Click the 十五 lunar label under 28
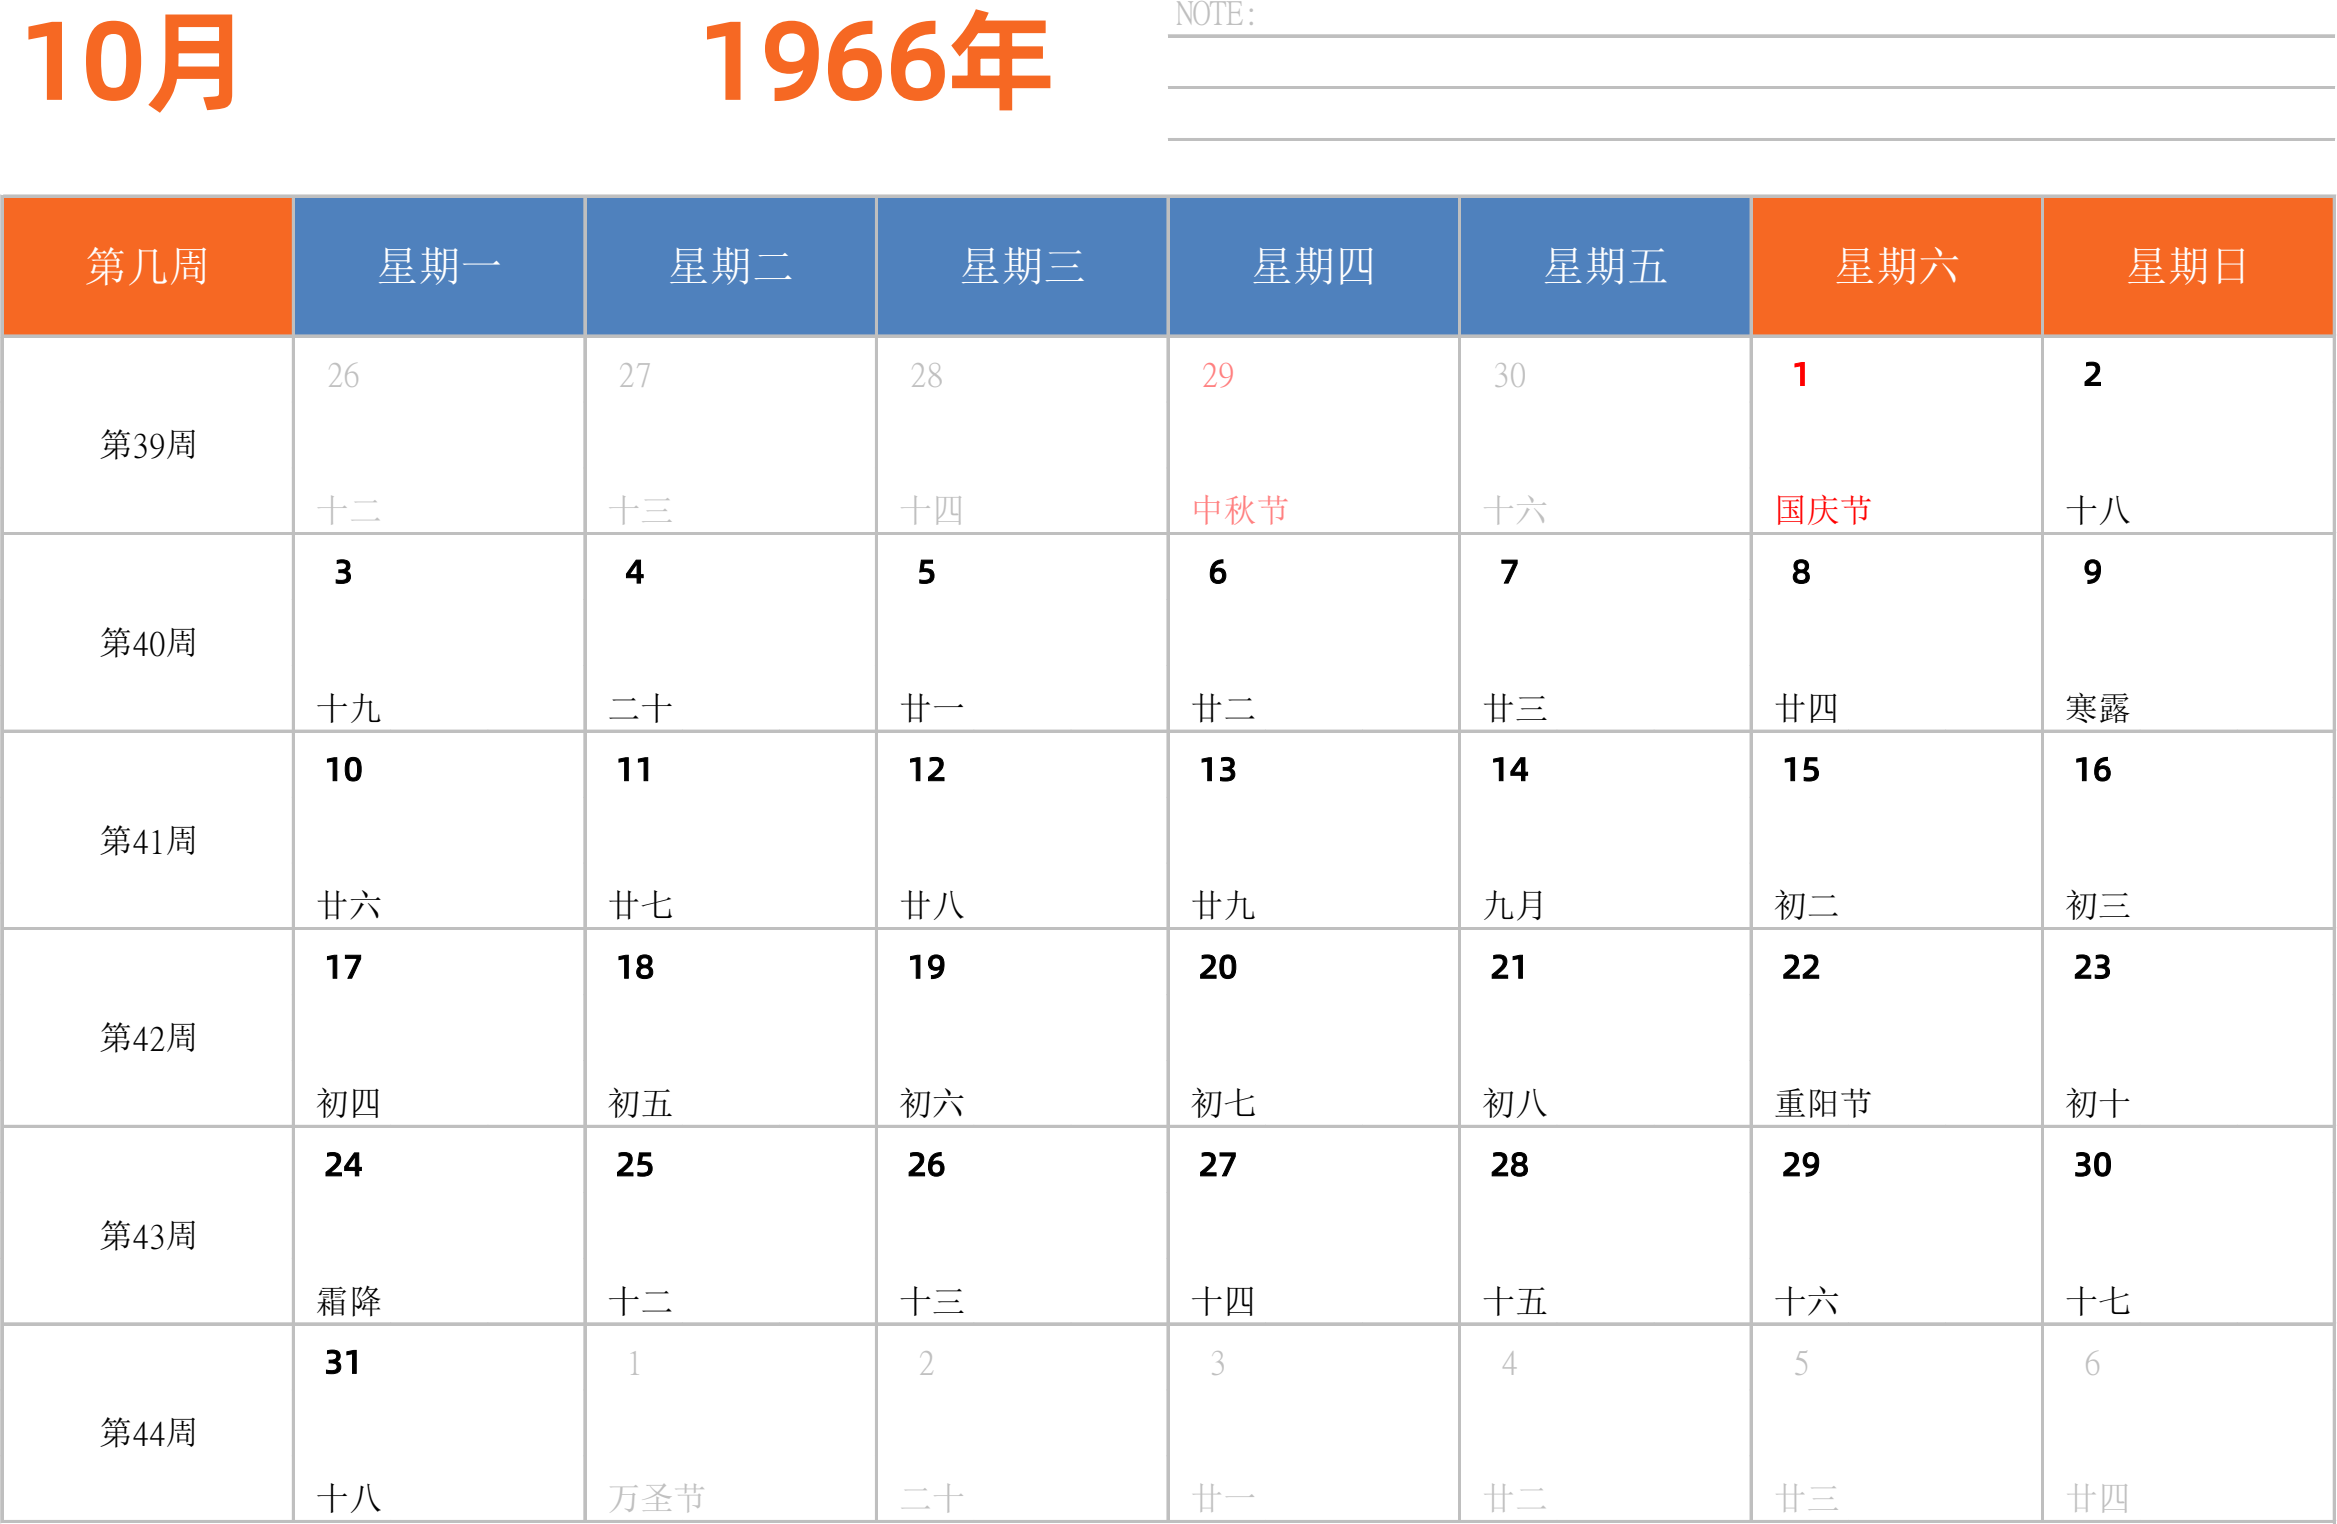Viewport: 2337px width, 1524px height. click(x=1515, y=1301)
